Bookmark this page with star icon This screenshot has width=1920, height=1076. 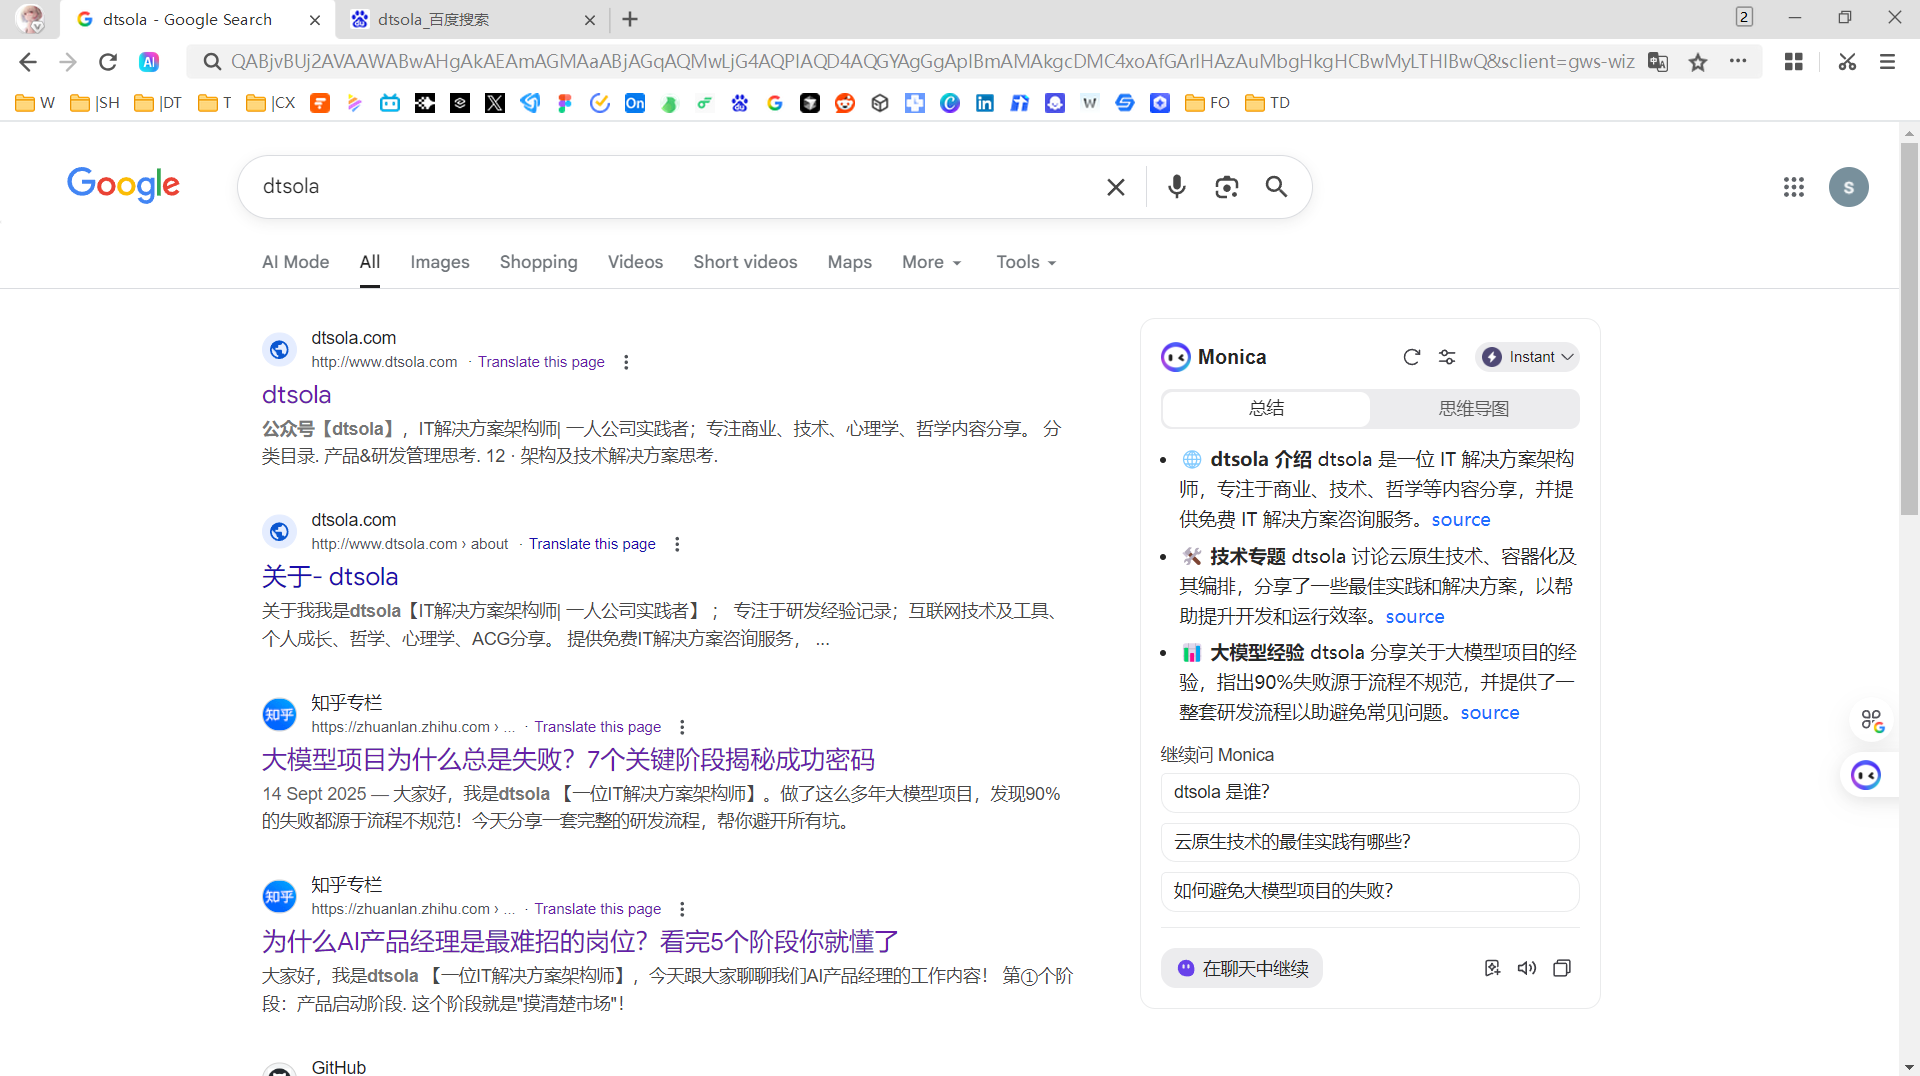click(x=1698, y=62)
